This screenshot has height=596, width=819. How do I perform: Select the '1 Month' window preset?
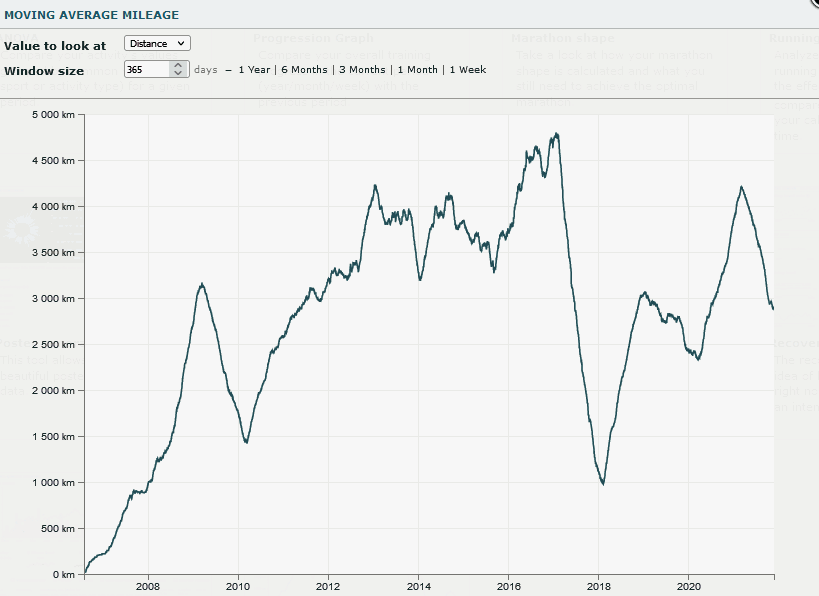tap(417, 70)
